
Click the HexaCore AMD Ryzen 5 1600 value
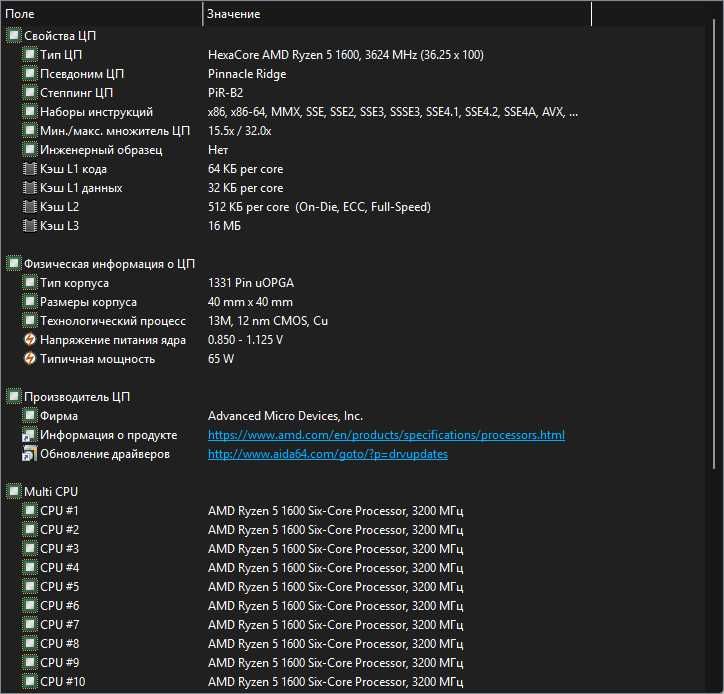click(x=346, y=54)
